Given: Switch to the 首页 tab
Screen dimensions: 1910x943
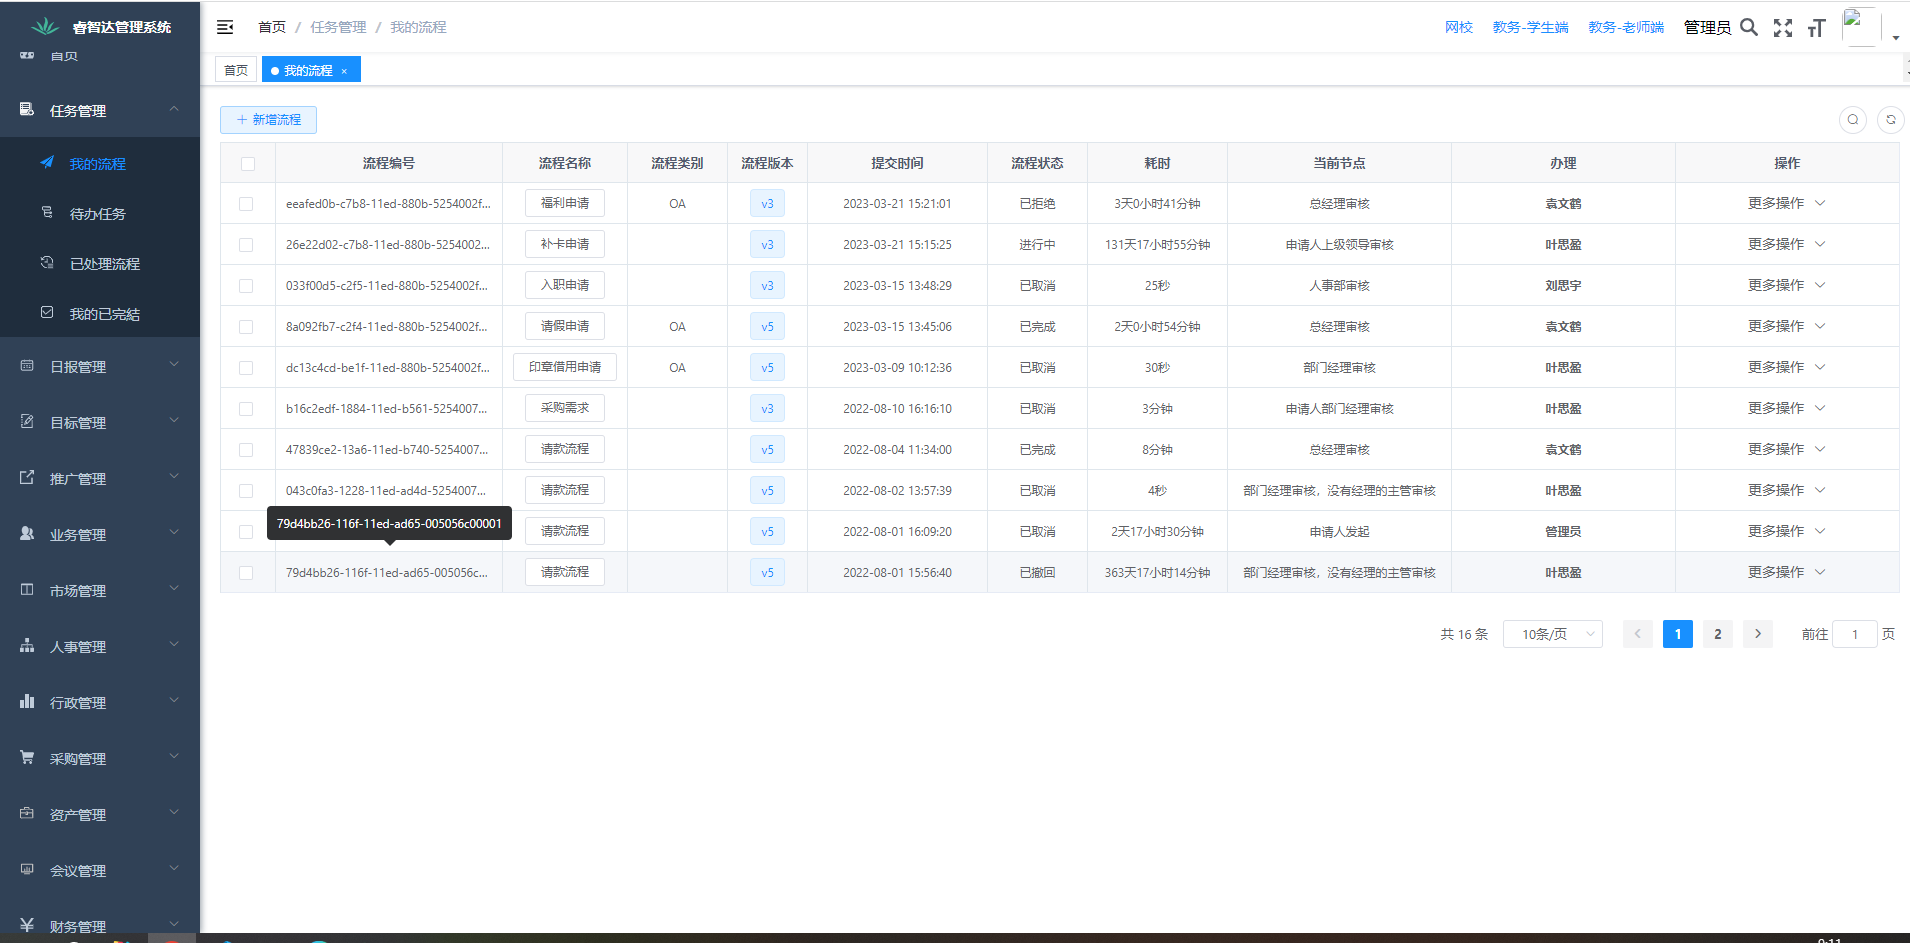Looking at the screenshot, I should coord(236,70).
